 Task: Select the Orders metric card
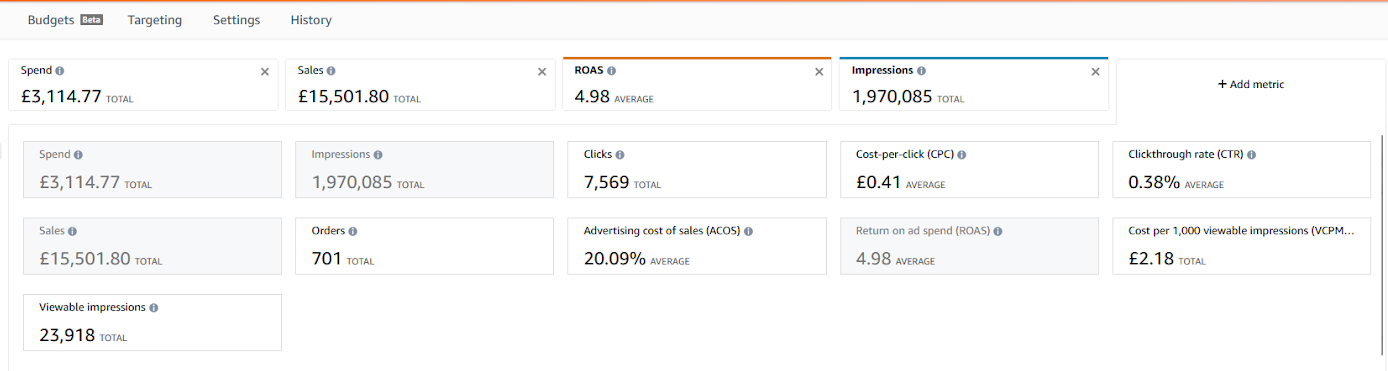point(425,246)
